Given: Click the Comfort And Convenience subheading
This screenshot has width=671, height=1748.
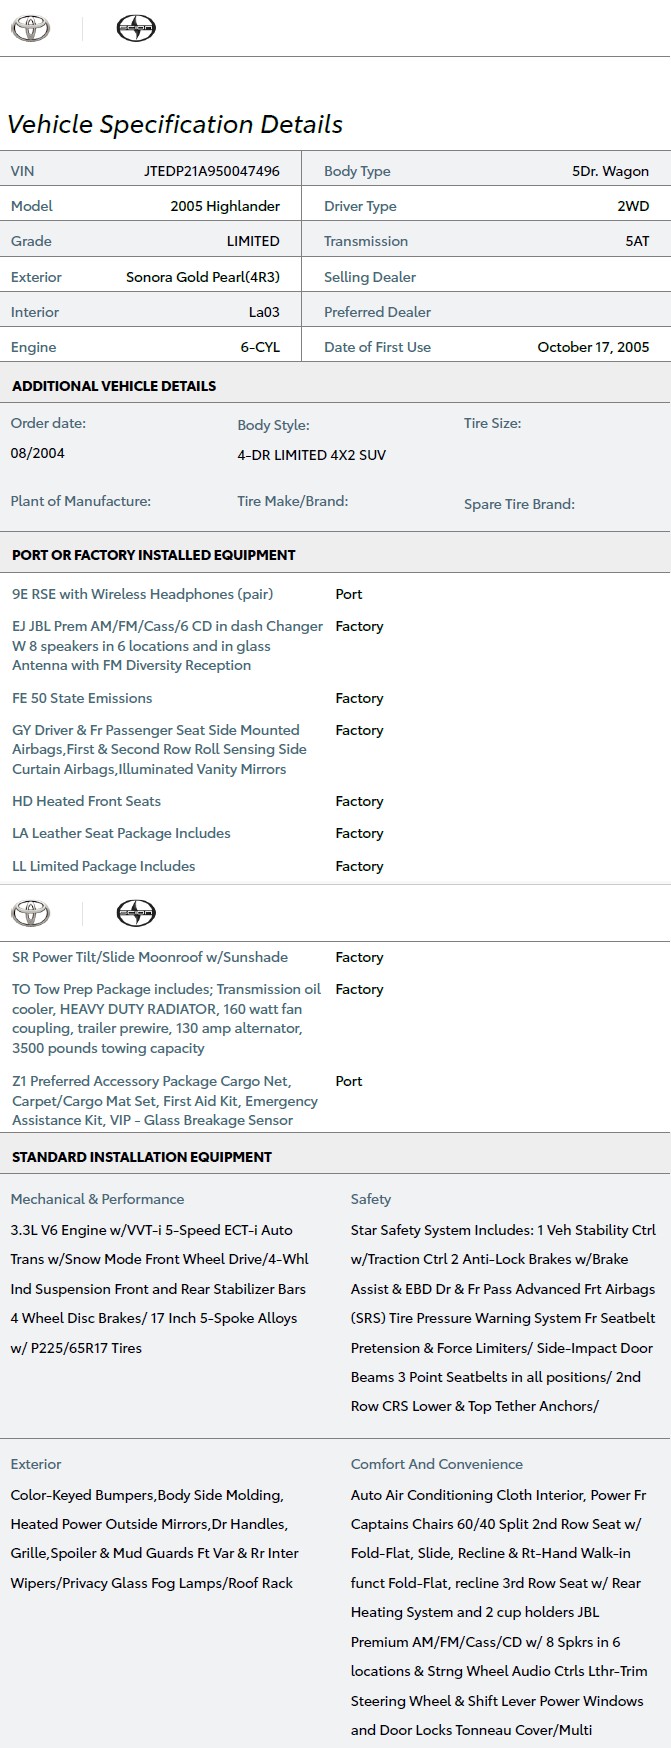Looking at the screenshot, I should click(x=437, y=1464).
